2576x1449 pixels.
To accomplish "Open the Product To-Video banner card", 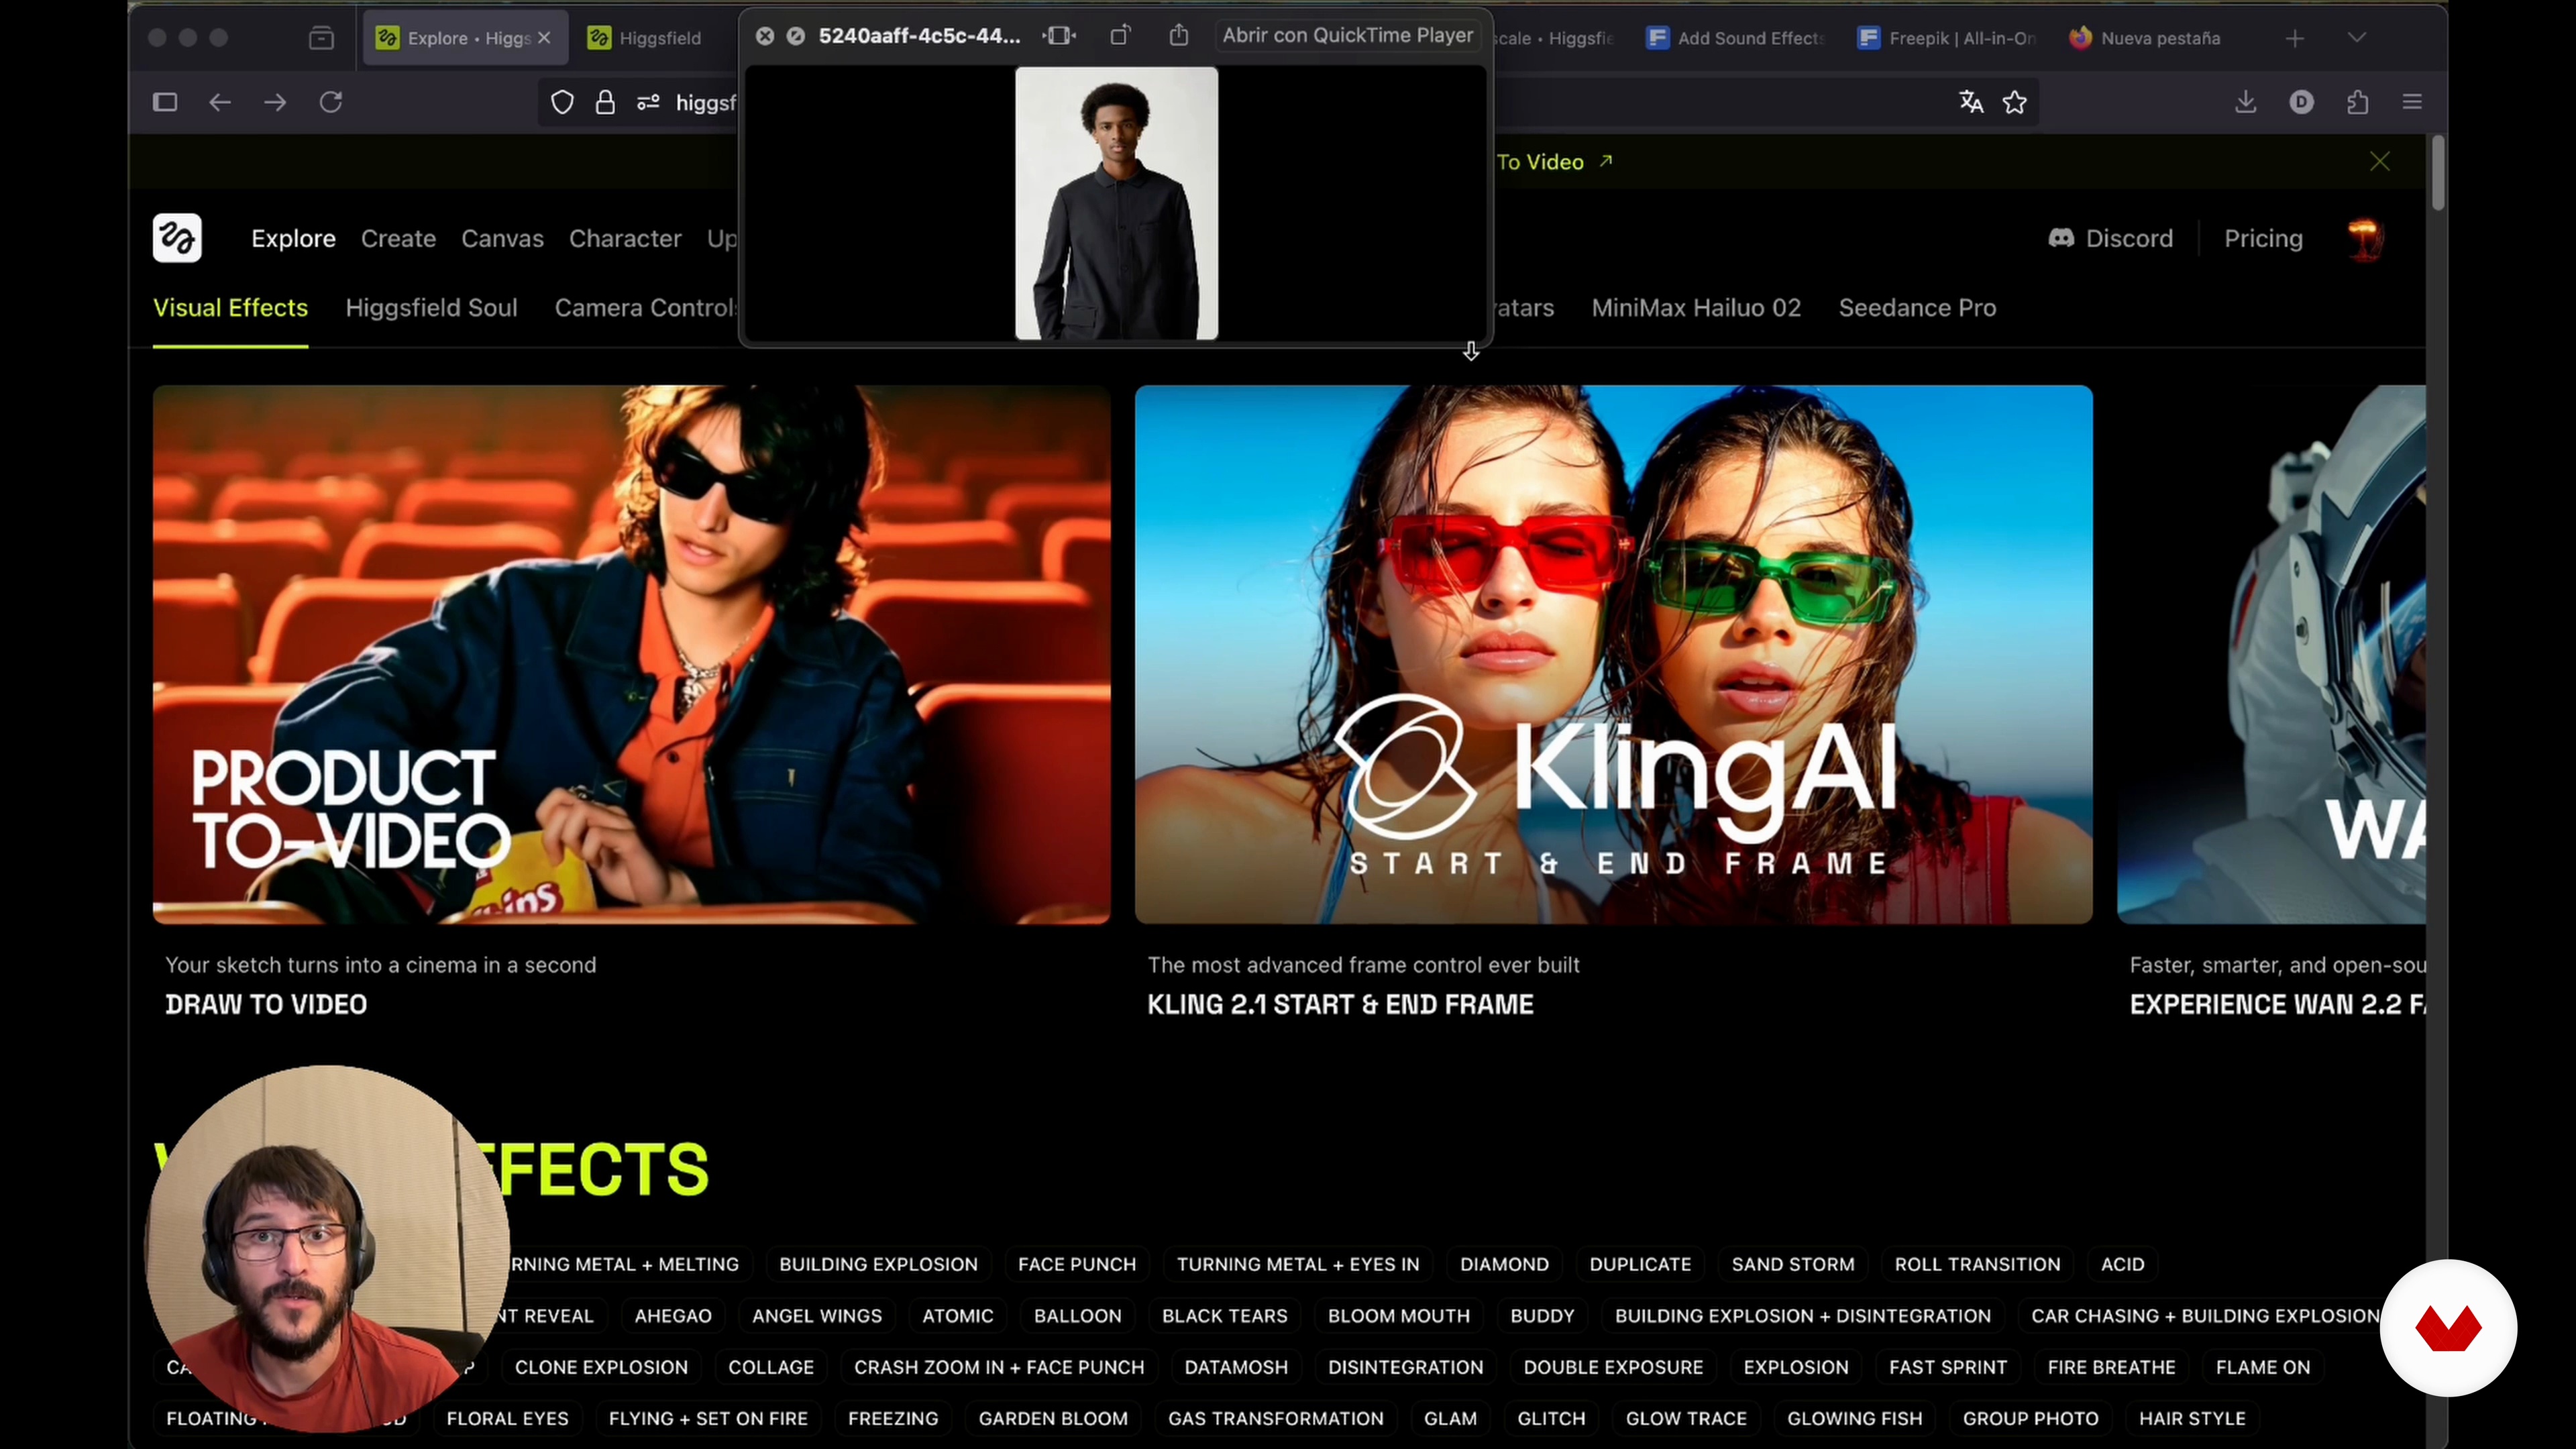I will click(x=631, y=654).
